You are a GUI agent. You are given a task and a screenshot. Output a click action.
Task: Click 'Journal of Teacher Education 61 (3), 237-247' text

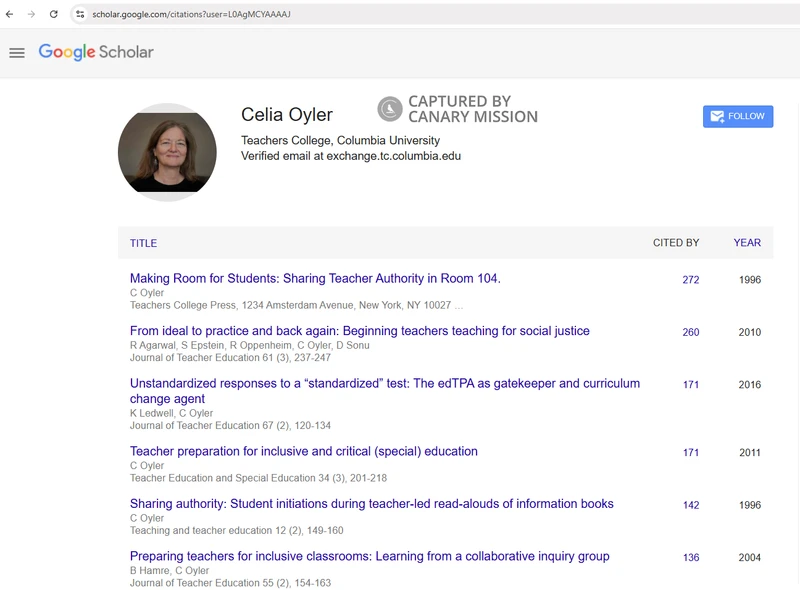coord(230,358)
